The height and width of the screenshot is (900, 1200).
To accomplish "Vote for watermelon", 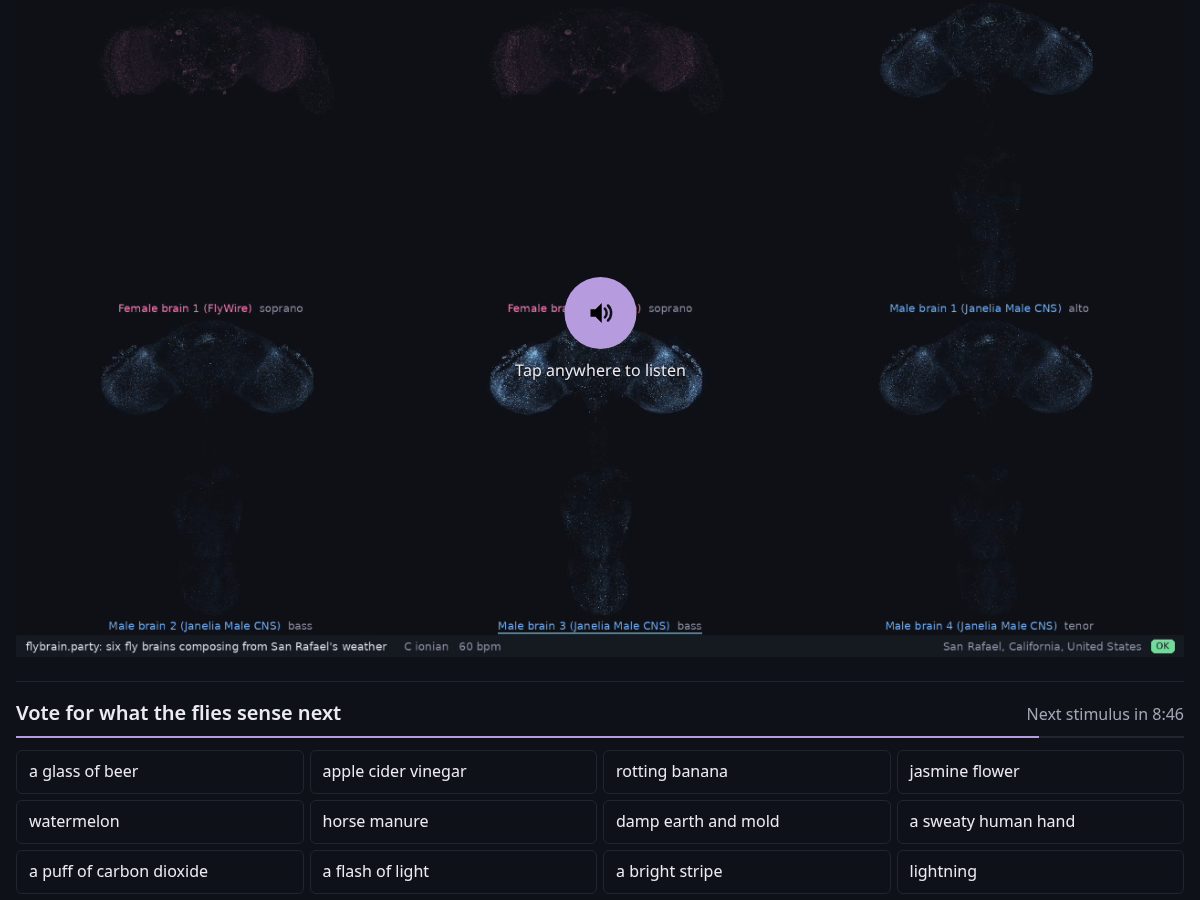I will (x=160, y=822).
